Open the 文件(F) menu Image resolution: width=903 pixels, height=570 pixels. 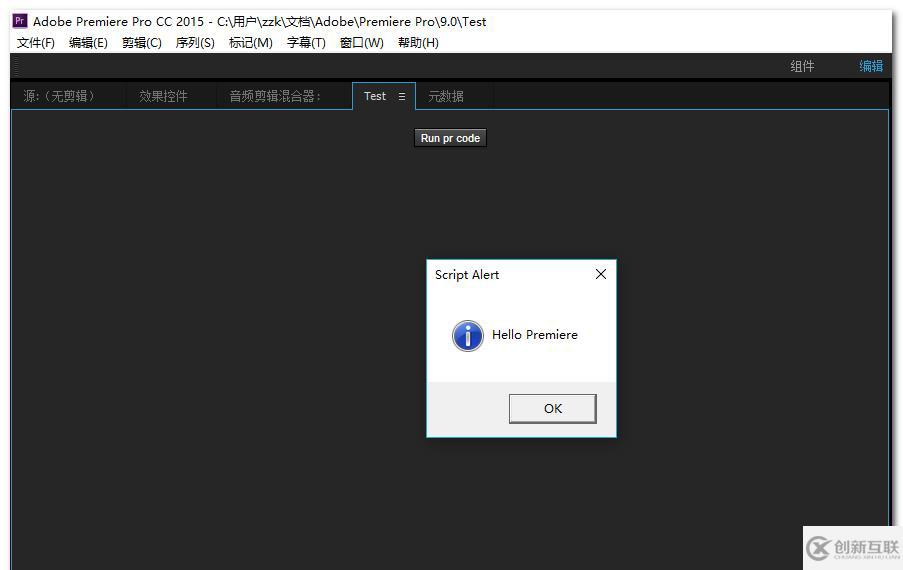tap(36, 43)
